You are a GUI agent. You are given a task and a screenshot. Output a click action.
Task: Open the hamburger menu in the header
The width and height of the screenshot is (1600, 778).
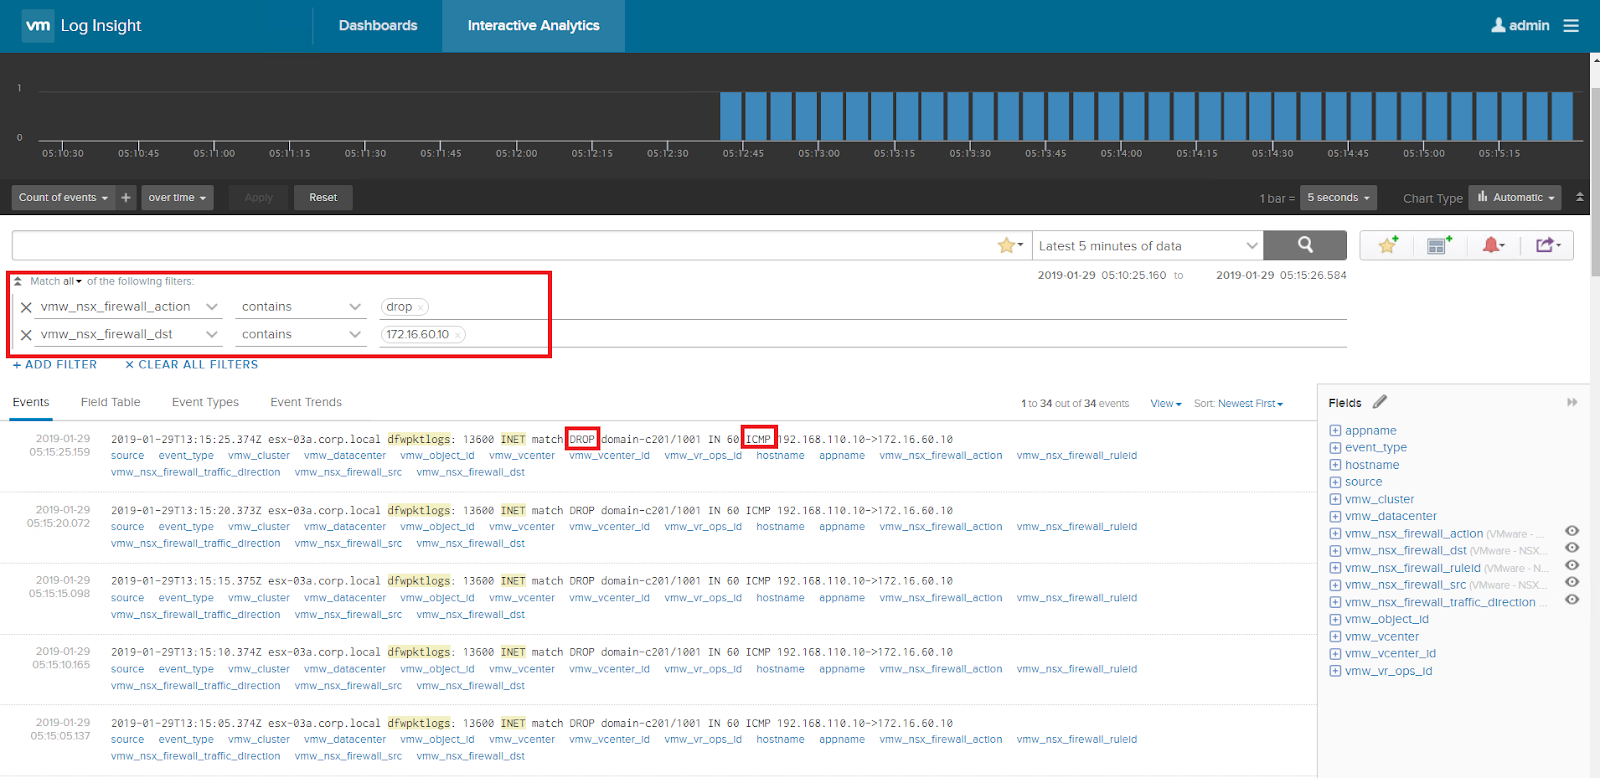(x=1571, y=25)
